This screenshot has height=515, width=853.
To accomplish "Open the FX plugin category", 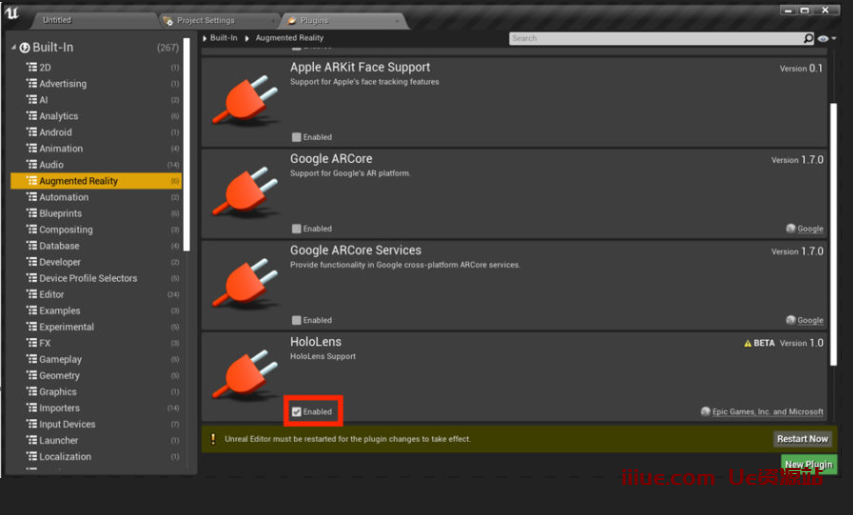I will pyautogui.click(x=45, y=343).
